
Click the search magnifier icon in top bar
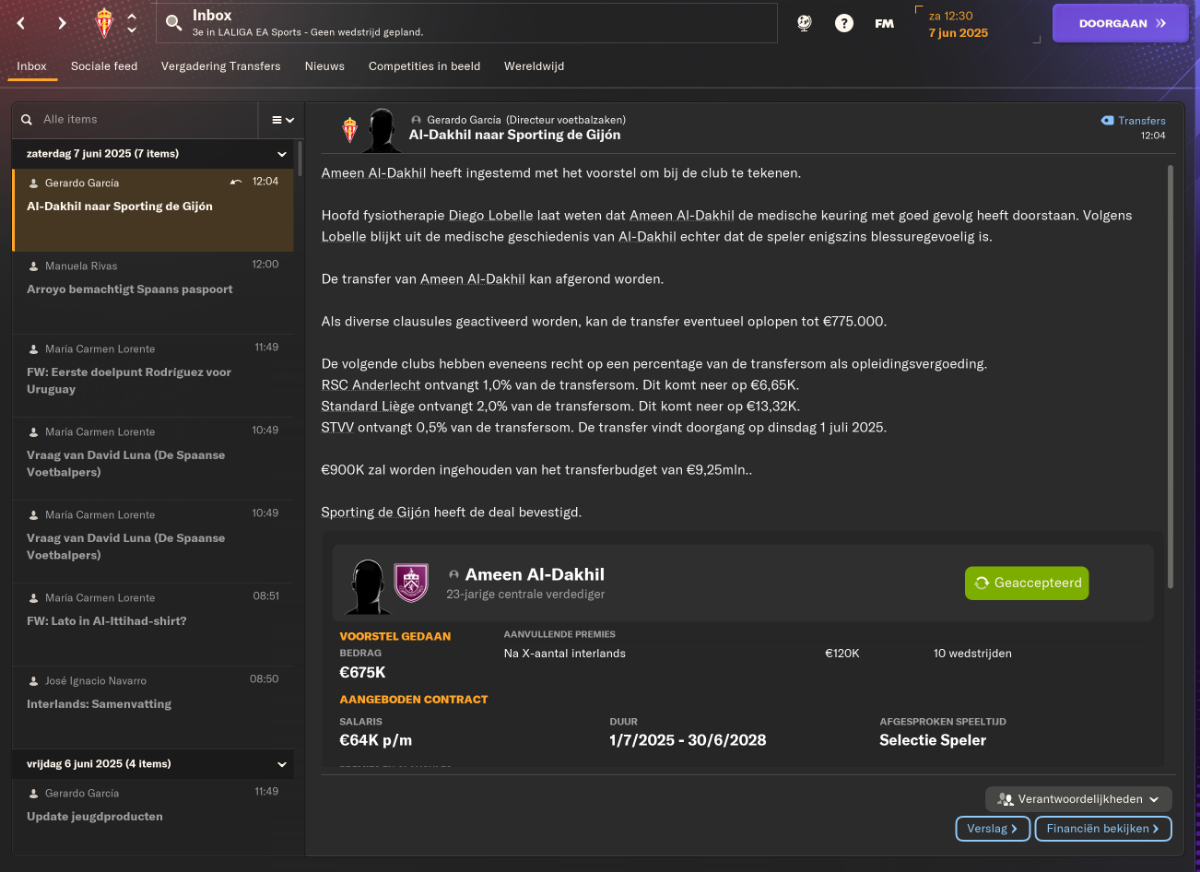coord(174,23)
